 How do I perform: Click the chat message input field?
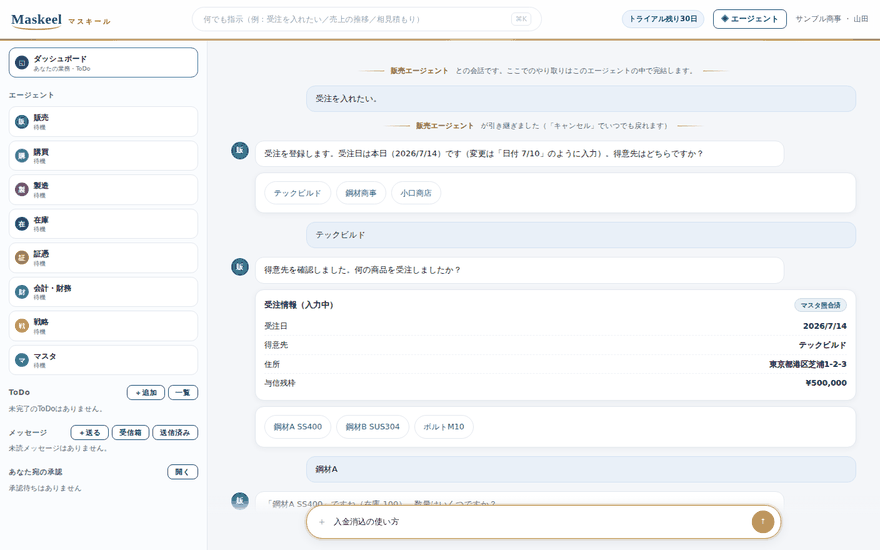[x=539, y=522]
